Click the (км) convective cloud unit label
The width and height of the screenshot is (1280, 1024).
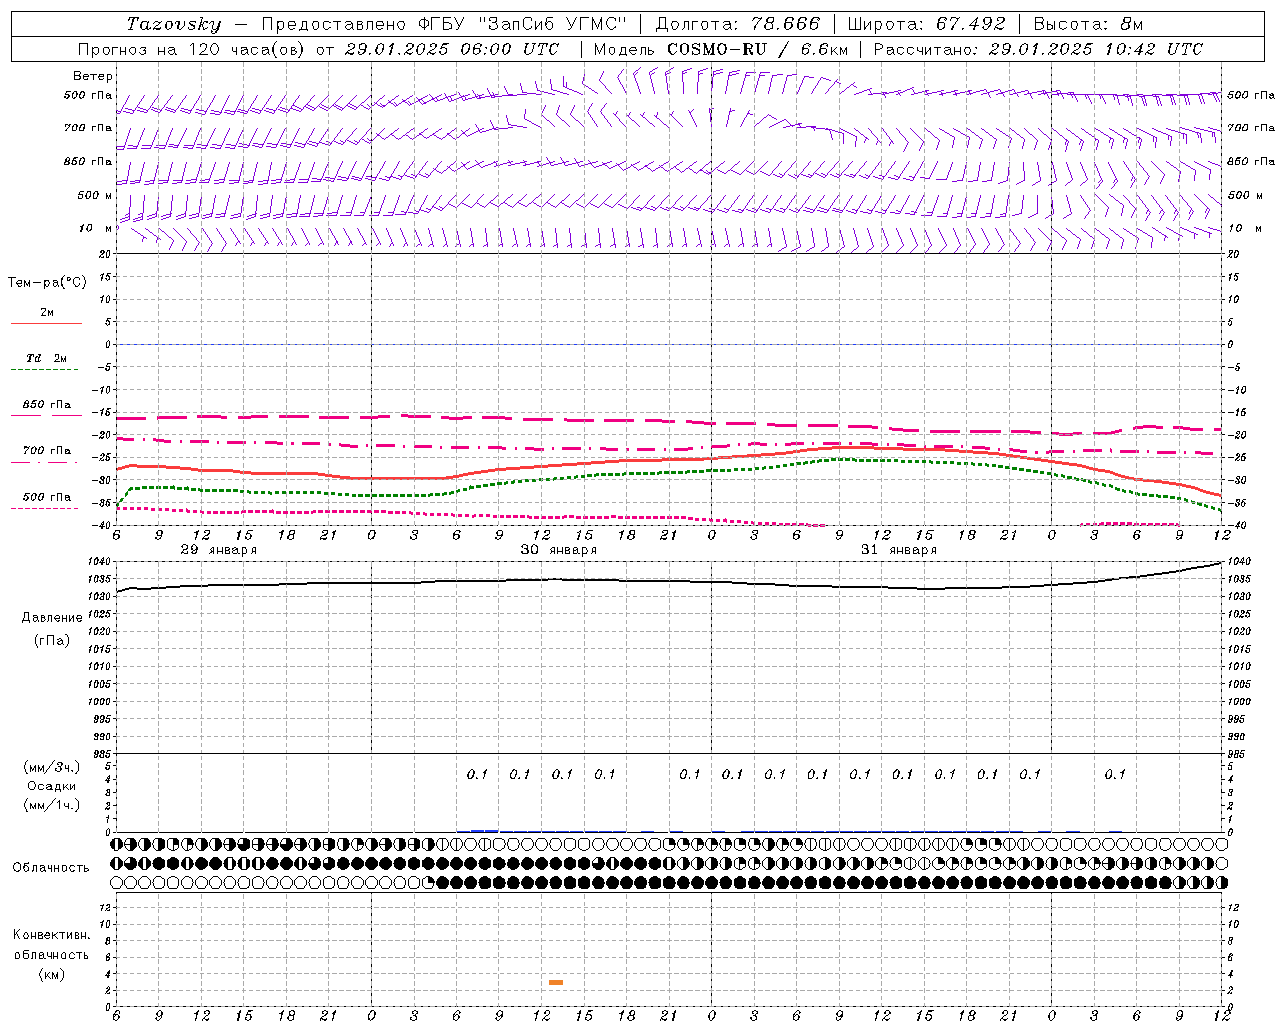51,974
